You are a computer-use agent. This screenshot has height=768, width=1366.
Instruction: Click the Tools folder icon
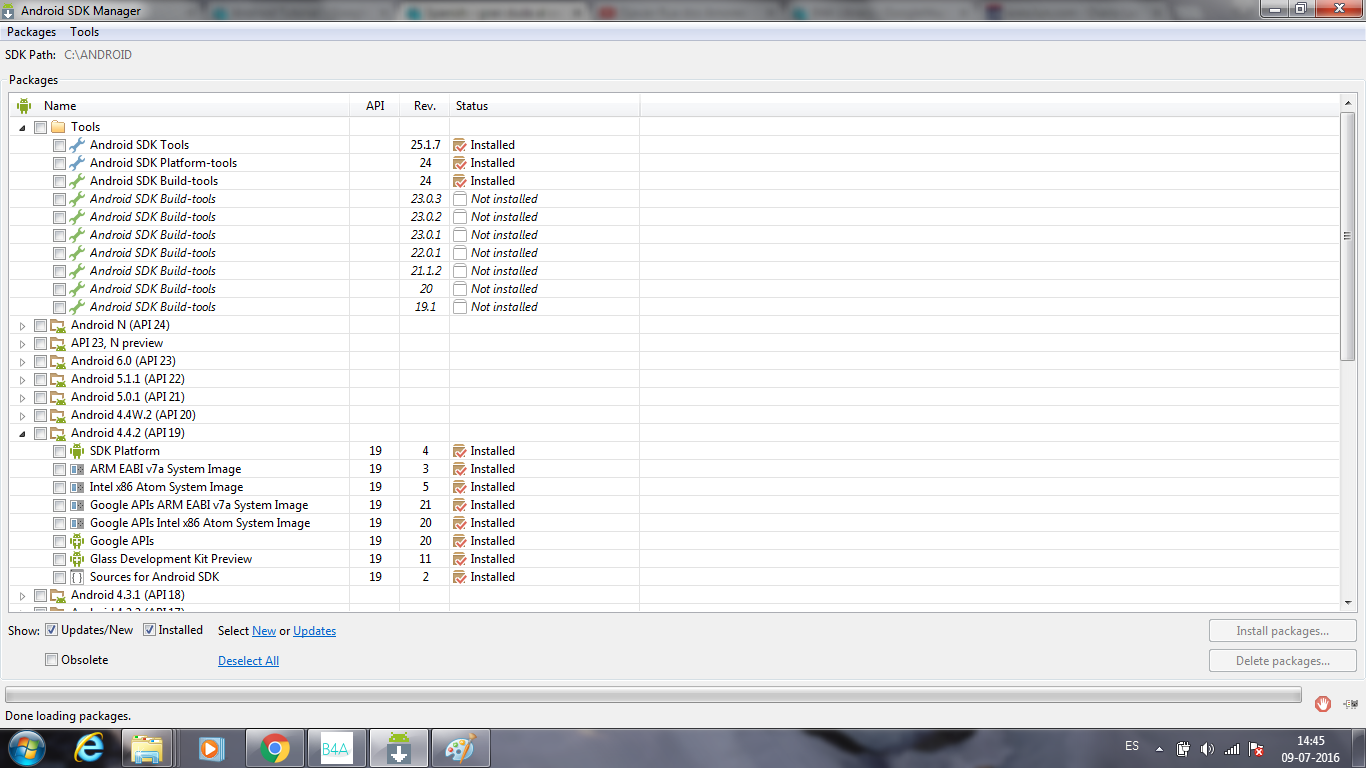pyautogui.click(x=58, y=127)
